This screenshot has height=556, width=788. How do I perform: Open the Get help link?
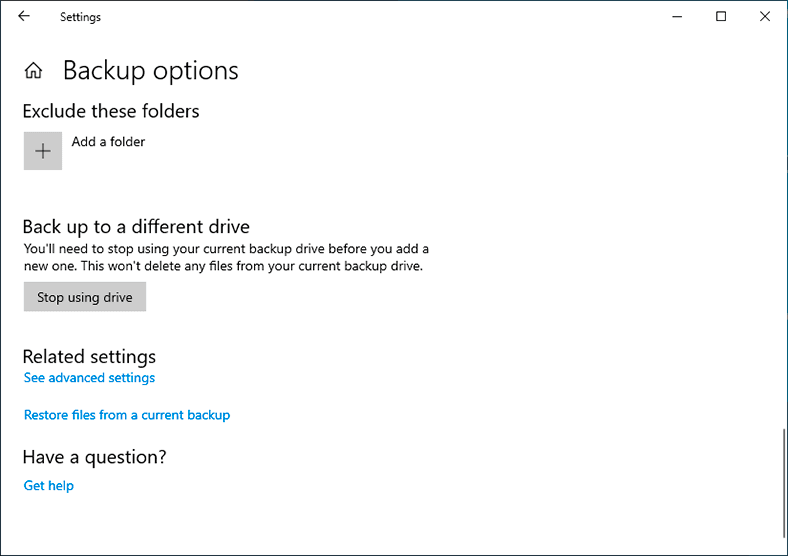pos(49,485)
